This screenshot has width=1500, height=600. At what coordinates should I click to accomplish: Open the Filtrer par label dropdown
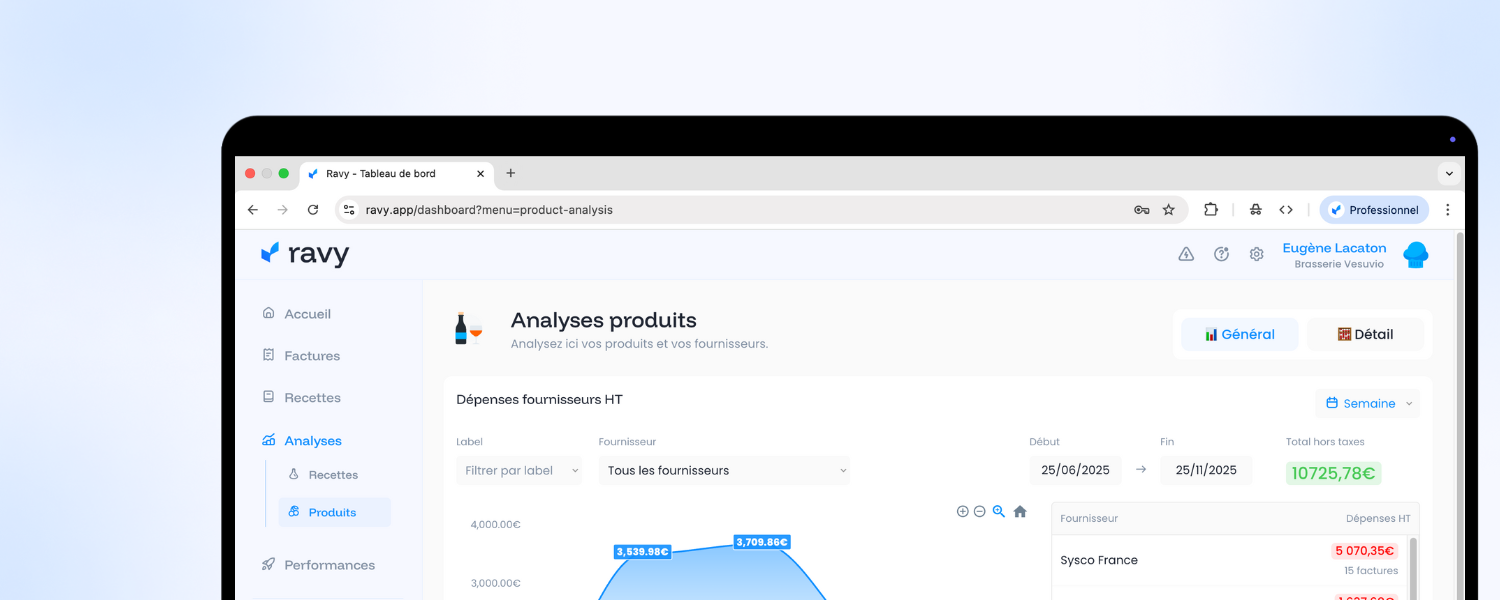518,470
